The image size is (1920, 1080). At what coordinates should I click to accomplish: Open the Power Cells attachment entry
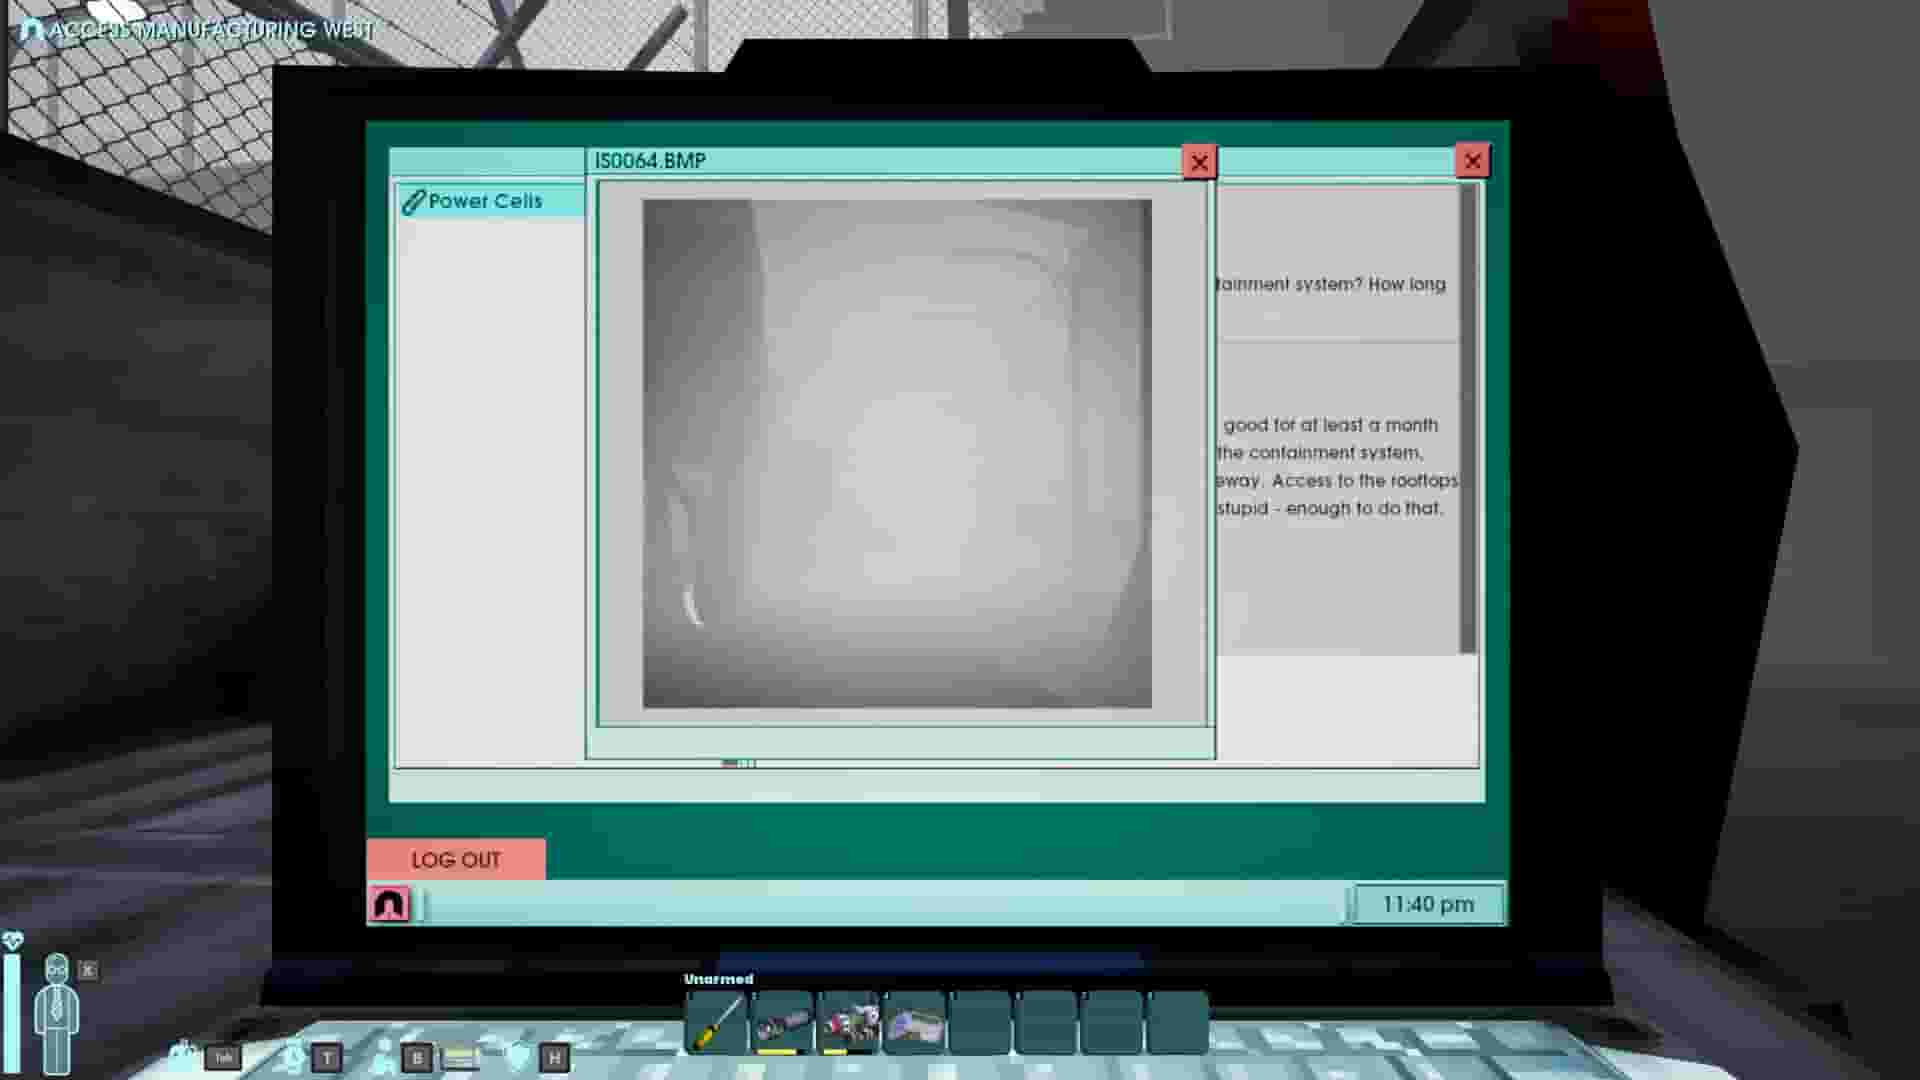(x=484, y=201)
